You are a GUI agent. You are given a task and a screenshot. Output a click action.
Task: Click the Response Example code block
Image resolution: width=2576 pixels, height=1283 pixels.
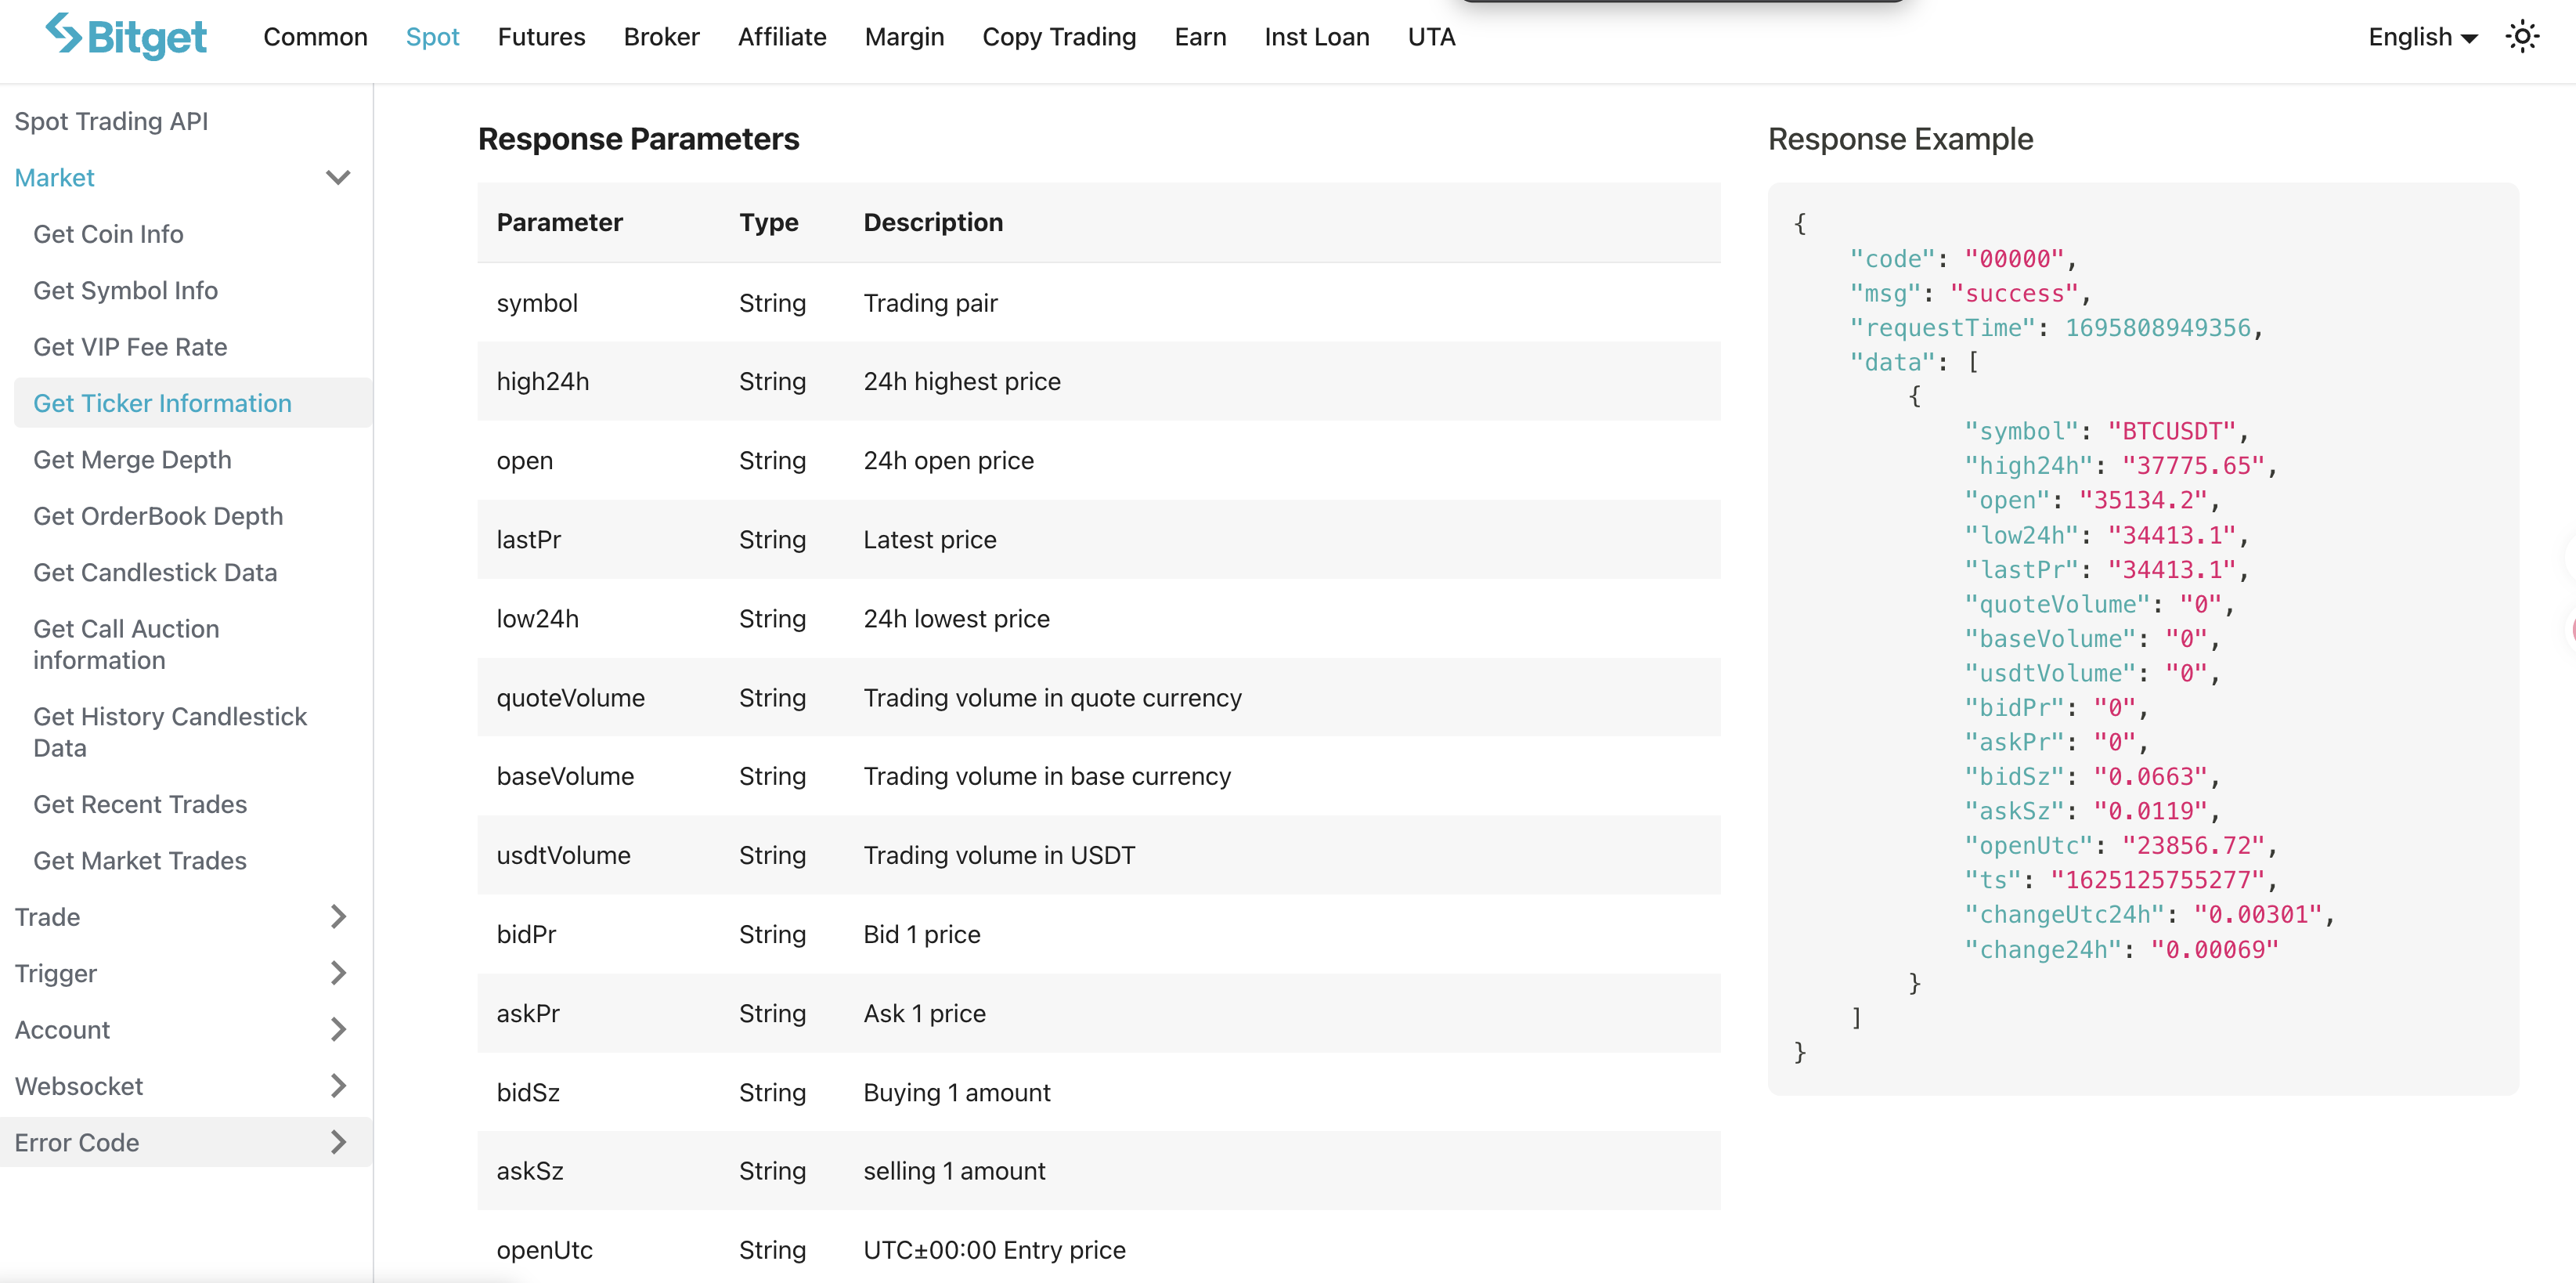click(x=2142, y=638)
